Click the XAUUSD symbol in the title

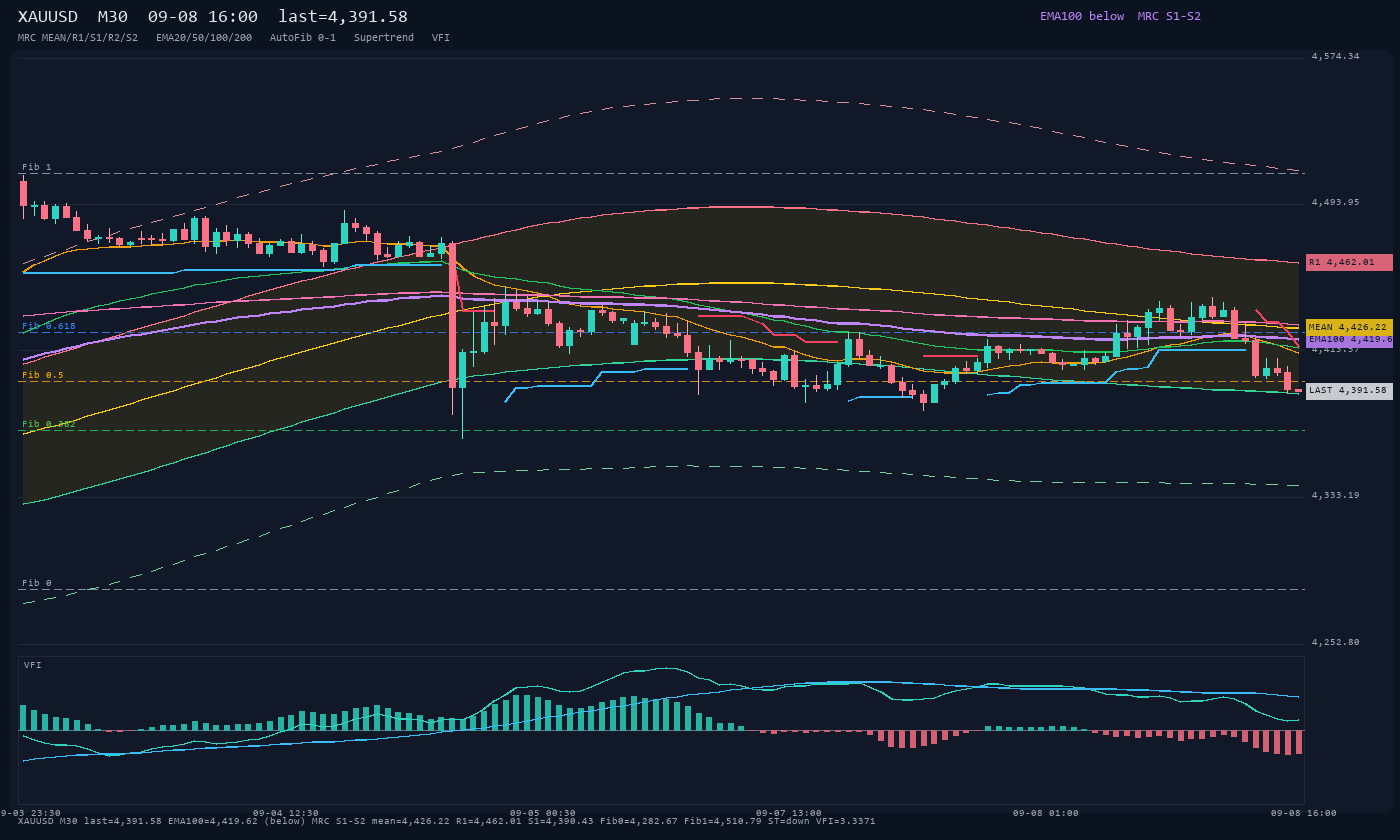click(48, 17)
